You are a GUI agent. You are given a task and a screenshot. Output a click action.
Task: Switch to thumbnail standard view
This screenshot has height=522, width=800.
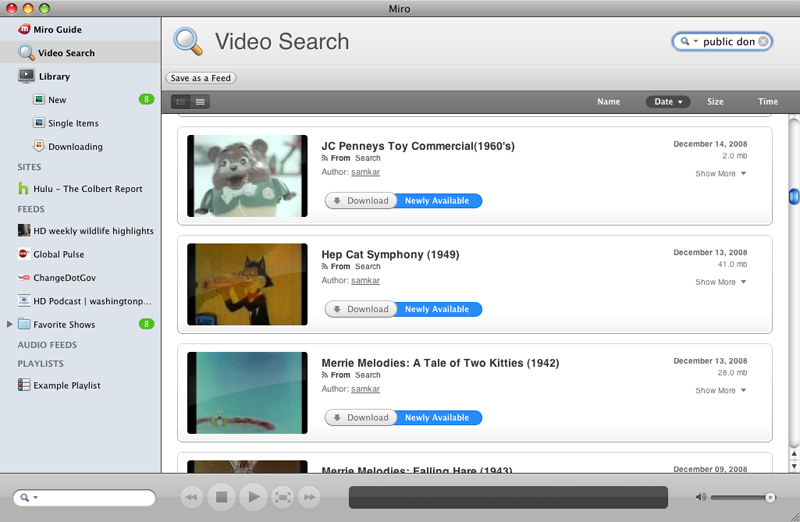(181, 102)
